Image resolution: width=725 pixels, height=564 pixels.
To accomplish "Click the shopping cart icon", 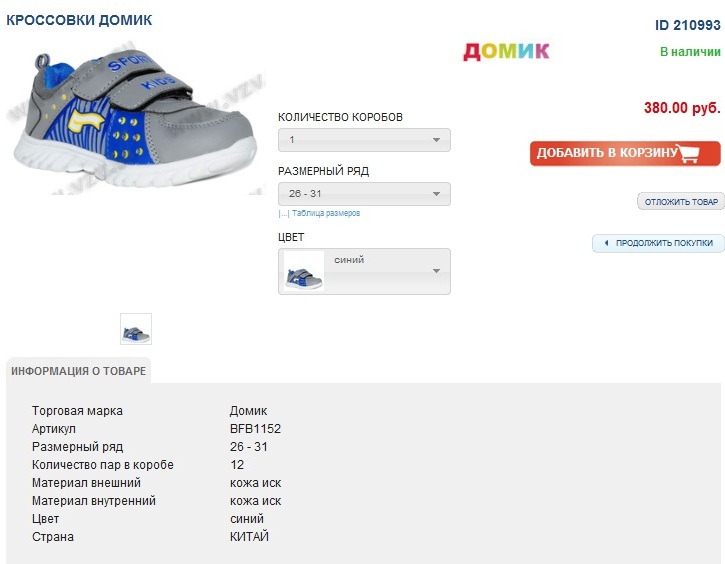I will point(688,153).
